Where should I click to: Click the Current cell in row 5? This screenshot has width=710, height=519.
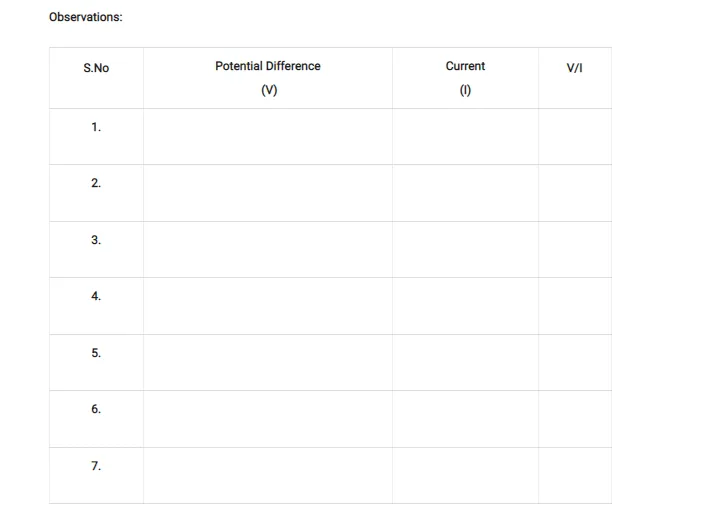click(465, 362)
